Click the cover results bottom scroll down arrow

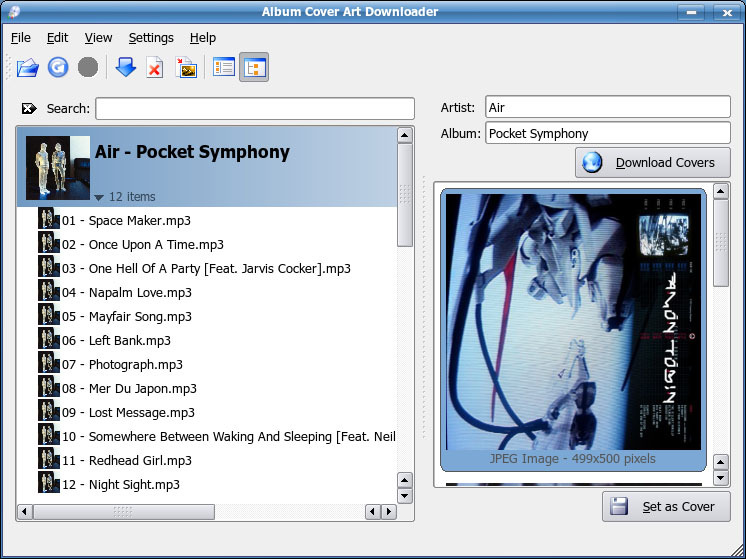pos(721,477)
